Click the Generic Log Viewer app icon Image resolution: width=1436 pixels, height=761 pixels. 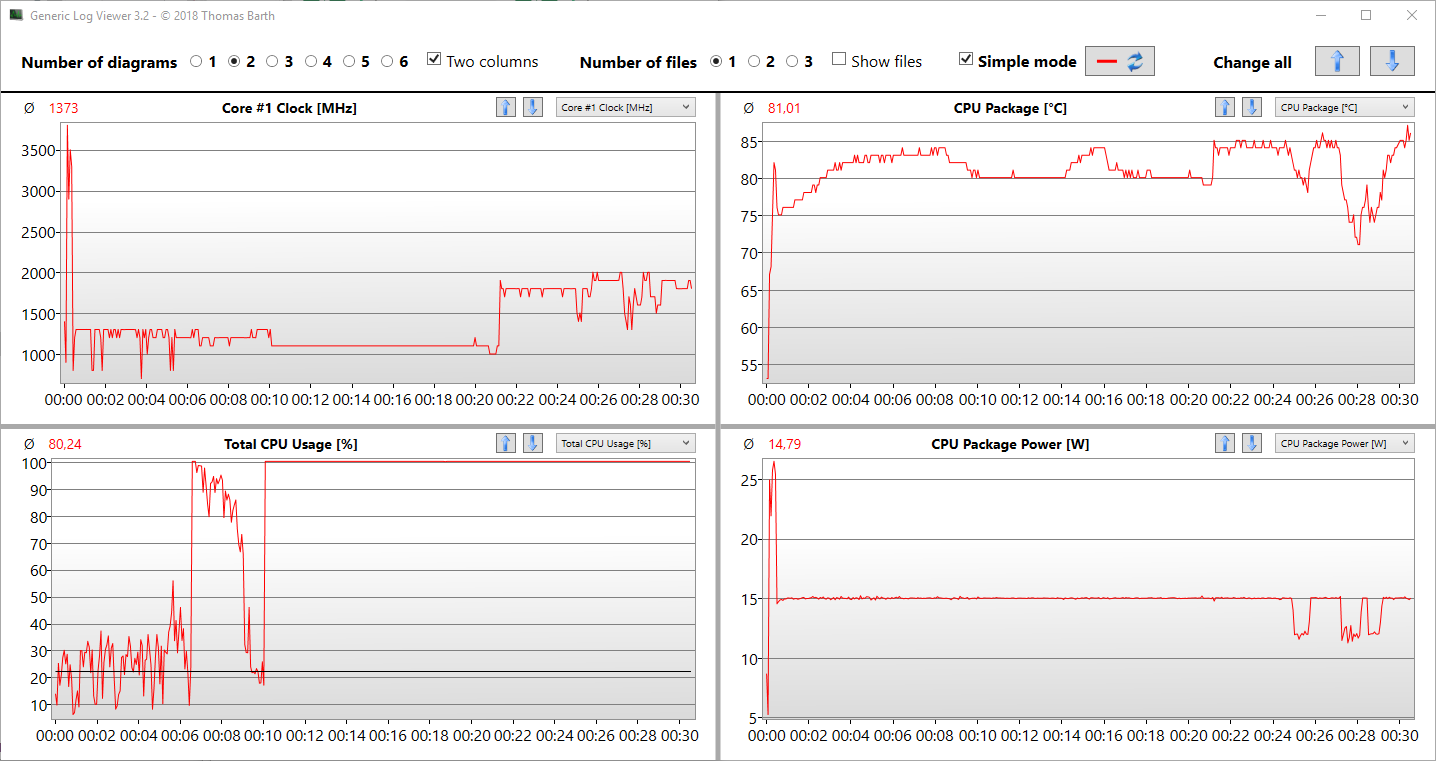coord(16,15)
